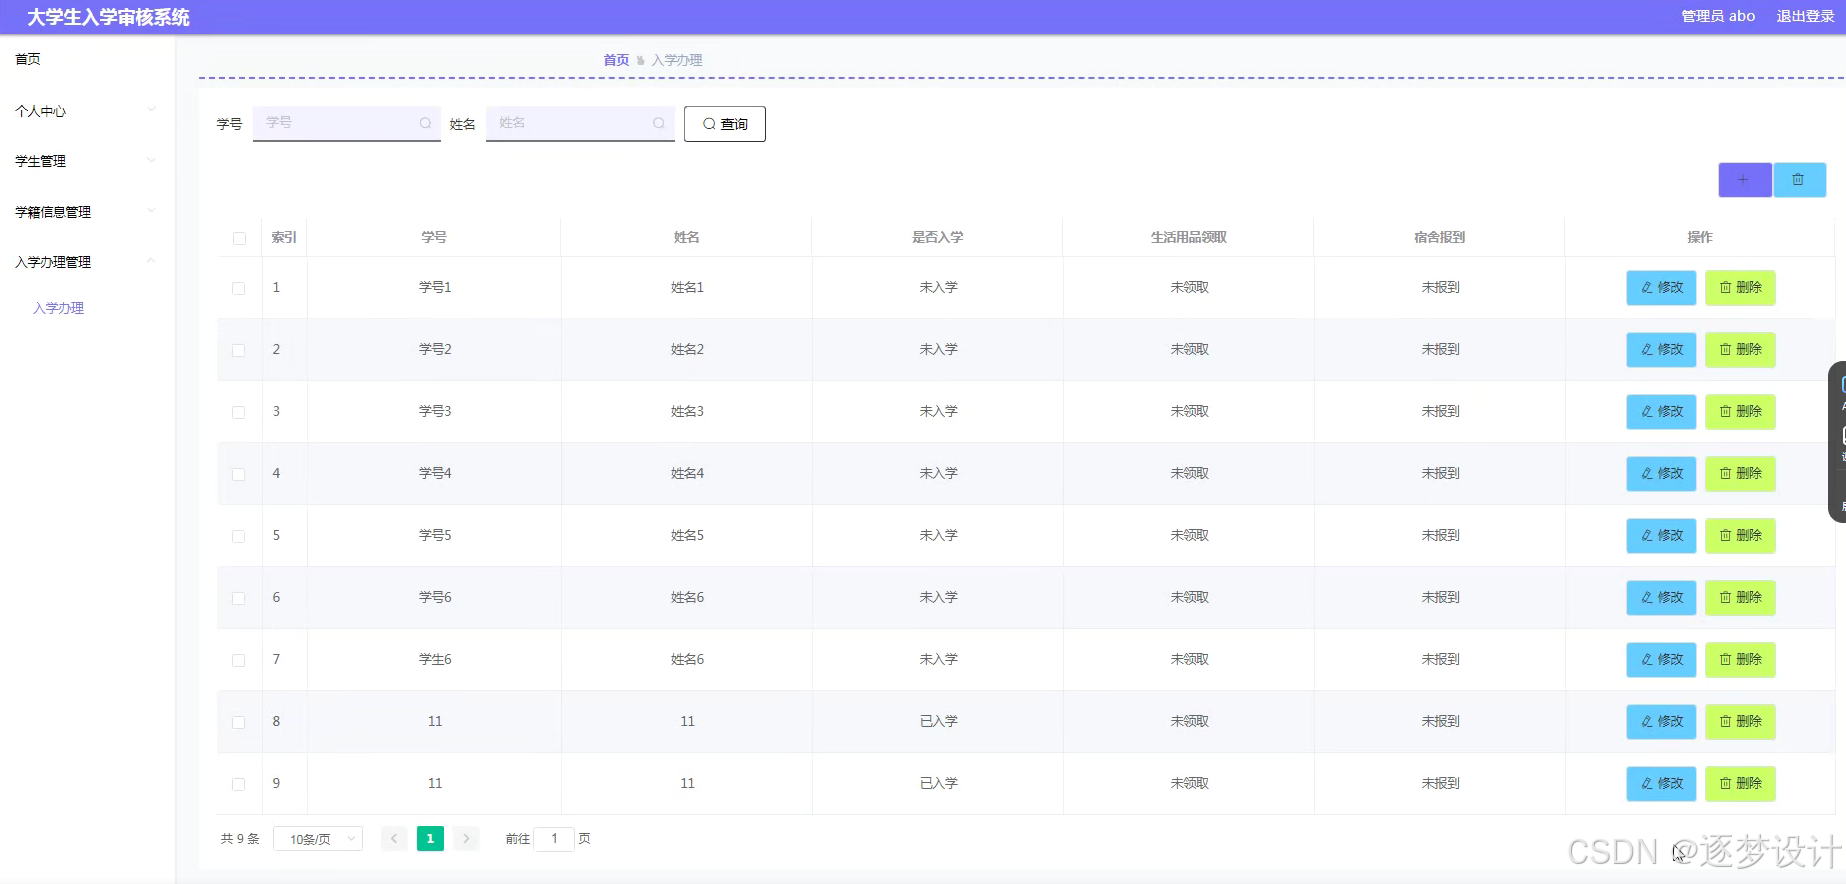This screenshot has width=1846, height=884.
Task: Open 修改 for row 学号3
Action: [1661, 412]
